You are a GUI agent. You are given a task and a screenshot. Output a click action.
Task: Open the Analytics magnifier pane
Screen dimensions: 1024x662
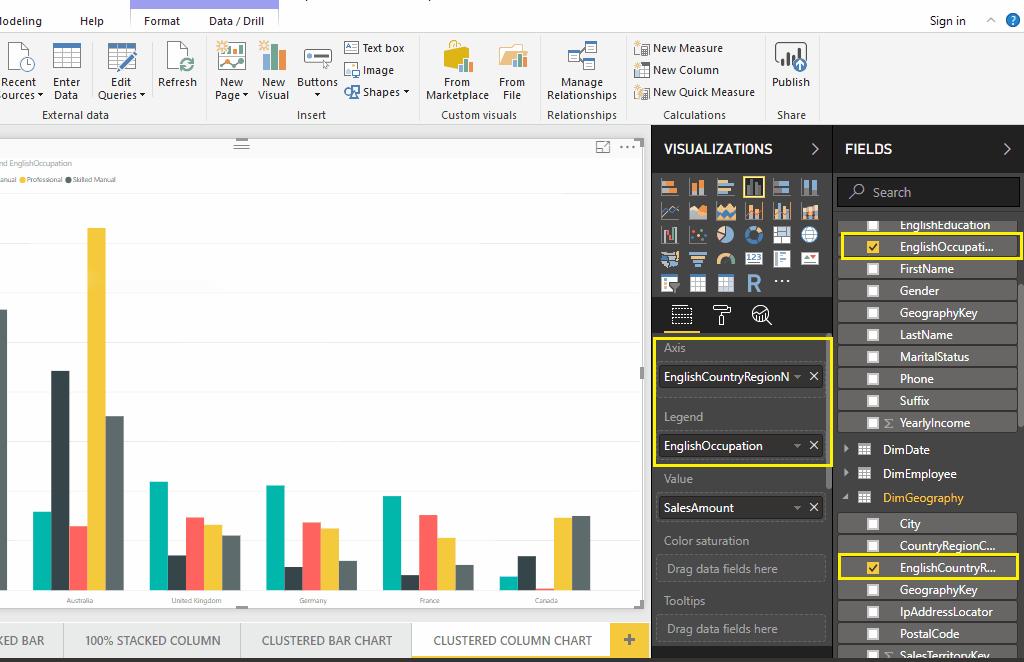tap(761, 315)
